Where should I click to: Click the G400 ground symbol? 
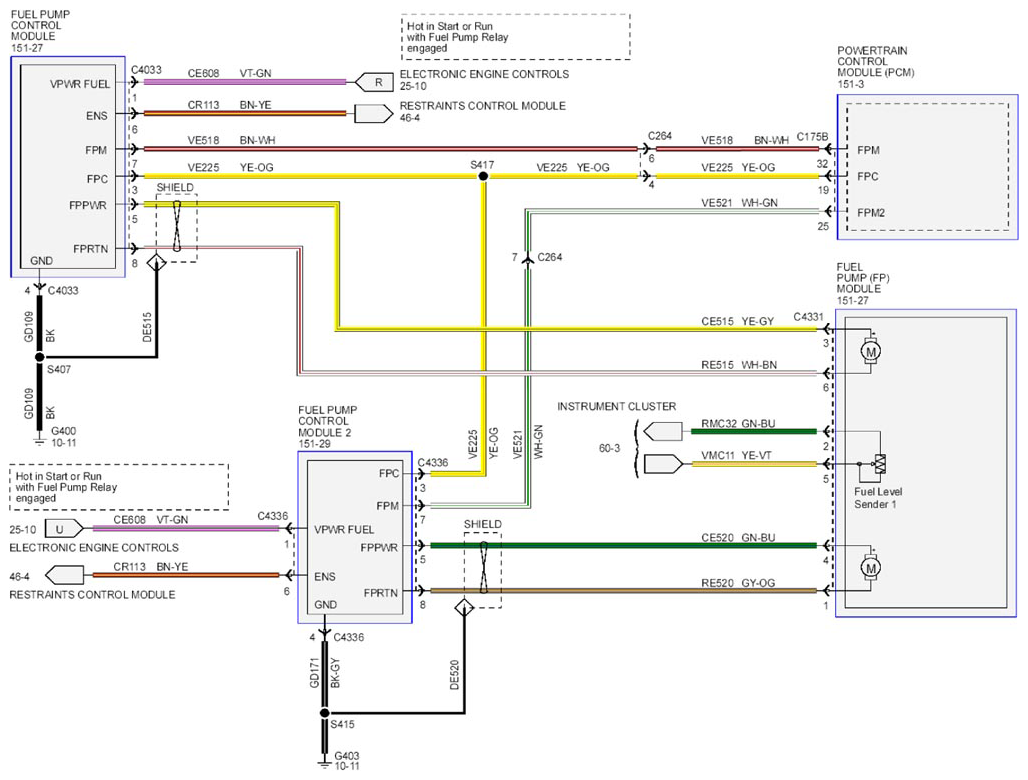click(x=39, y=442)
